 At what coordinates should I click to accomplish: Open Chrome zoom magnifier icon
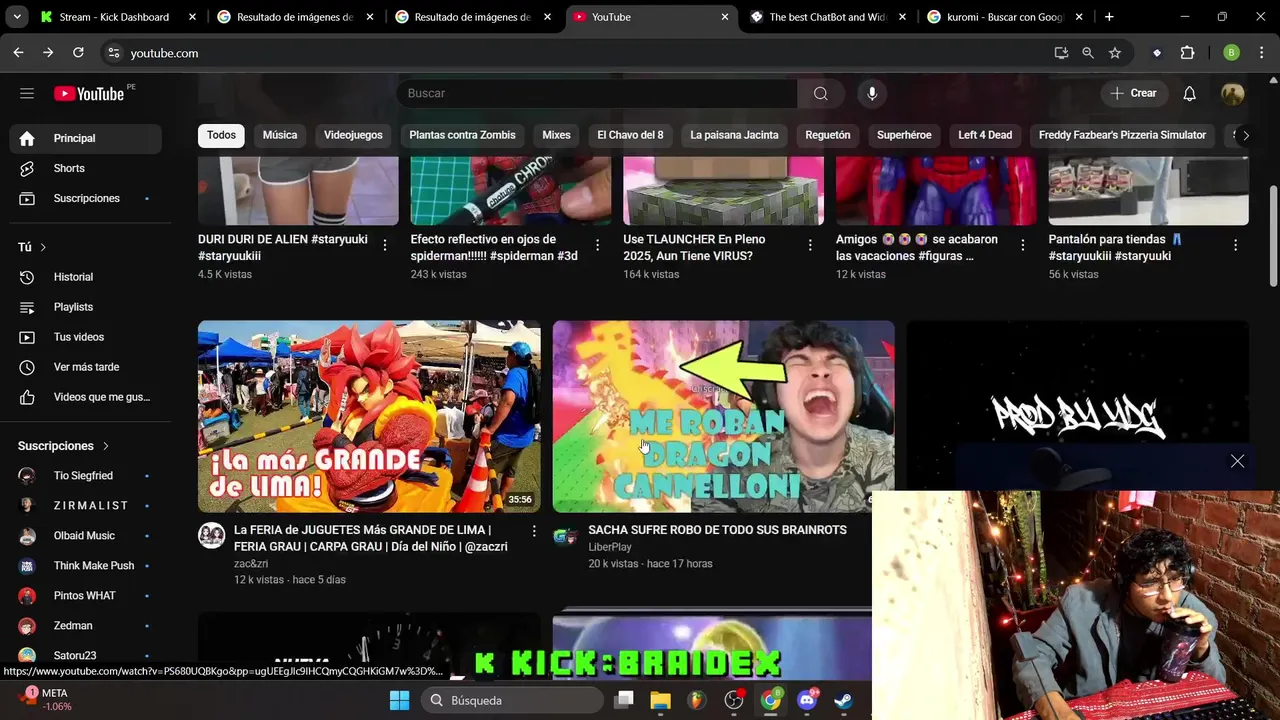coord(1088,53)
